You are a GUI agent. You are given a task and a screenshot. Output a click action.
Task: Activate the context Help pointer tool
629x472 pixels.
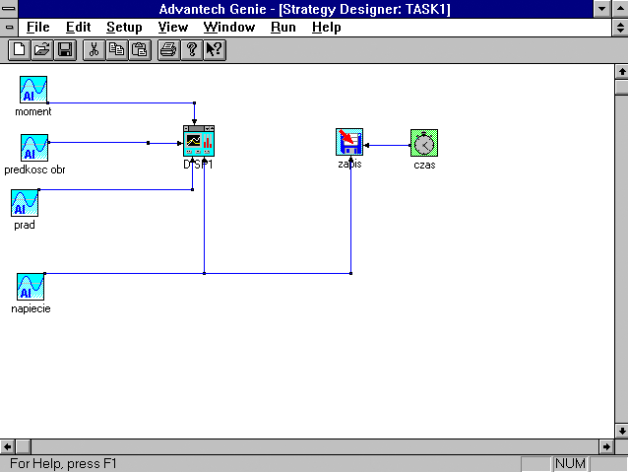pyautogui.click(x=213, y=48)
